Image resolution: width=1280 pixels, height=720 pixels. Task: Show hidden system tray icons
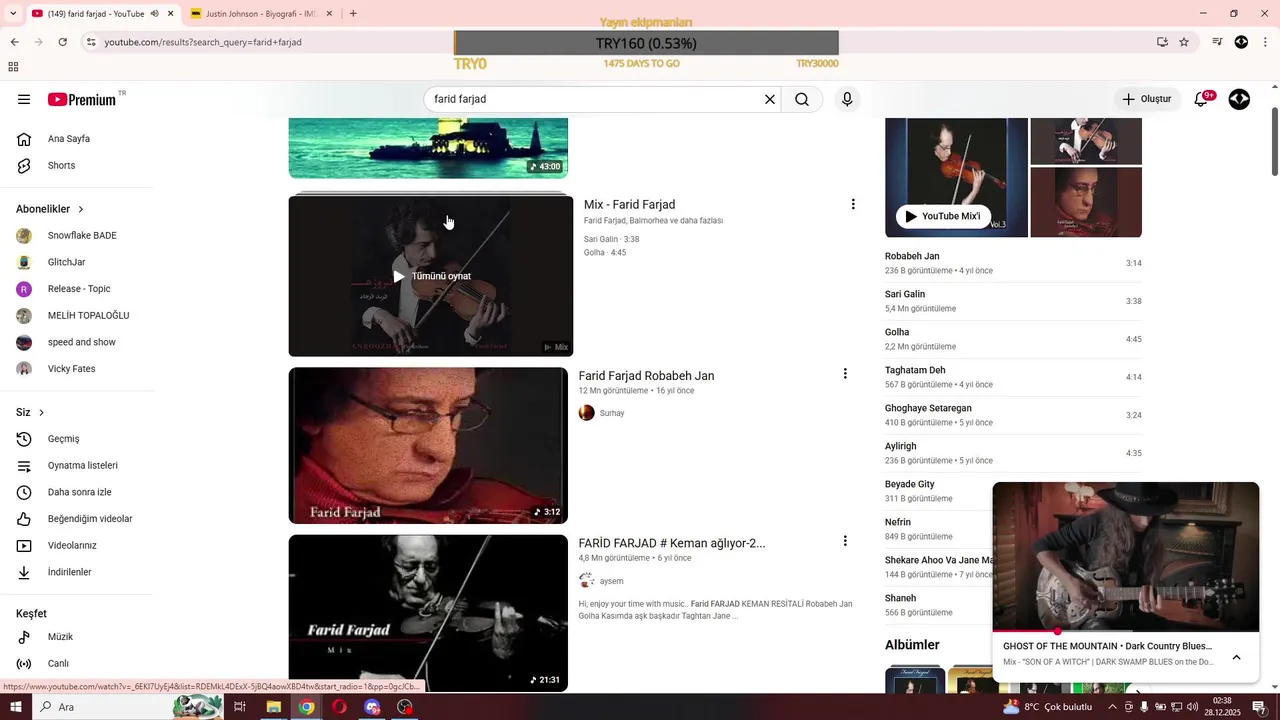[1112, 707]
